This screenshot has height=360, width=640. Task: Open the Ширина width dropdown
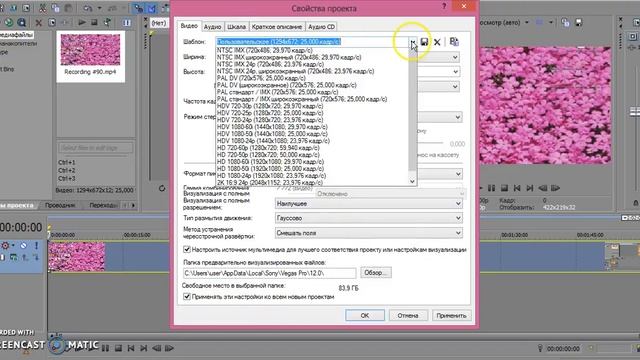click(455, 57)
